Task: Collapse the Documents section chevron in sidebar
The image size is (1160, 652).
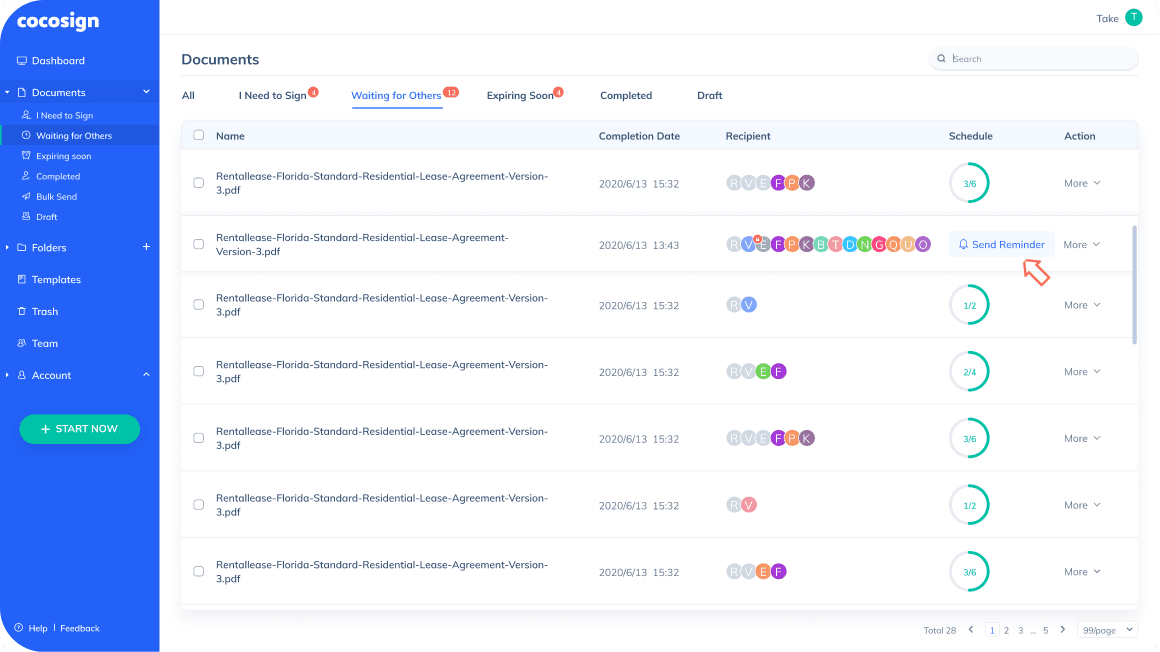Action: coord(146,92)
